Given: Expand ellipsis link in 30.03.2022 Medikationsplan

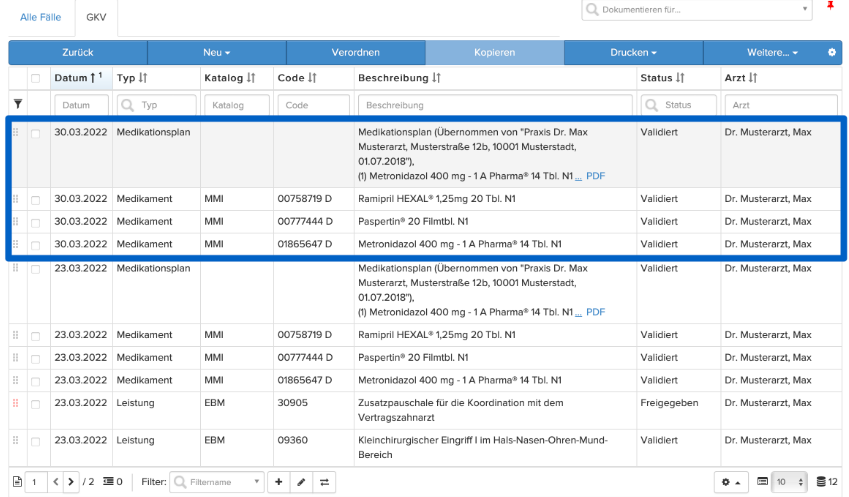Looking at the screenshot, I should (578, 178).
